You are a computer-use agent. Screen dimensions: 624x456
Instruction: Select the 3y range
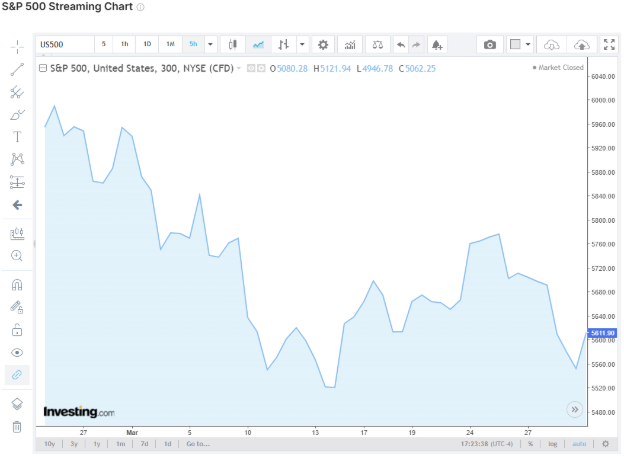tap(74, 444)
